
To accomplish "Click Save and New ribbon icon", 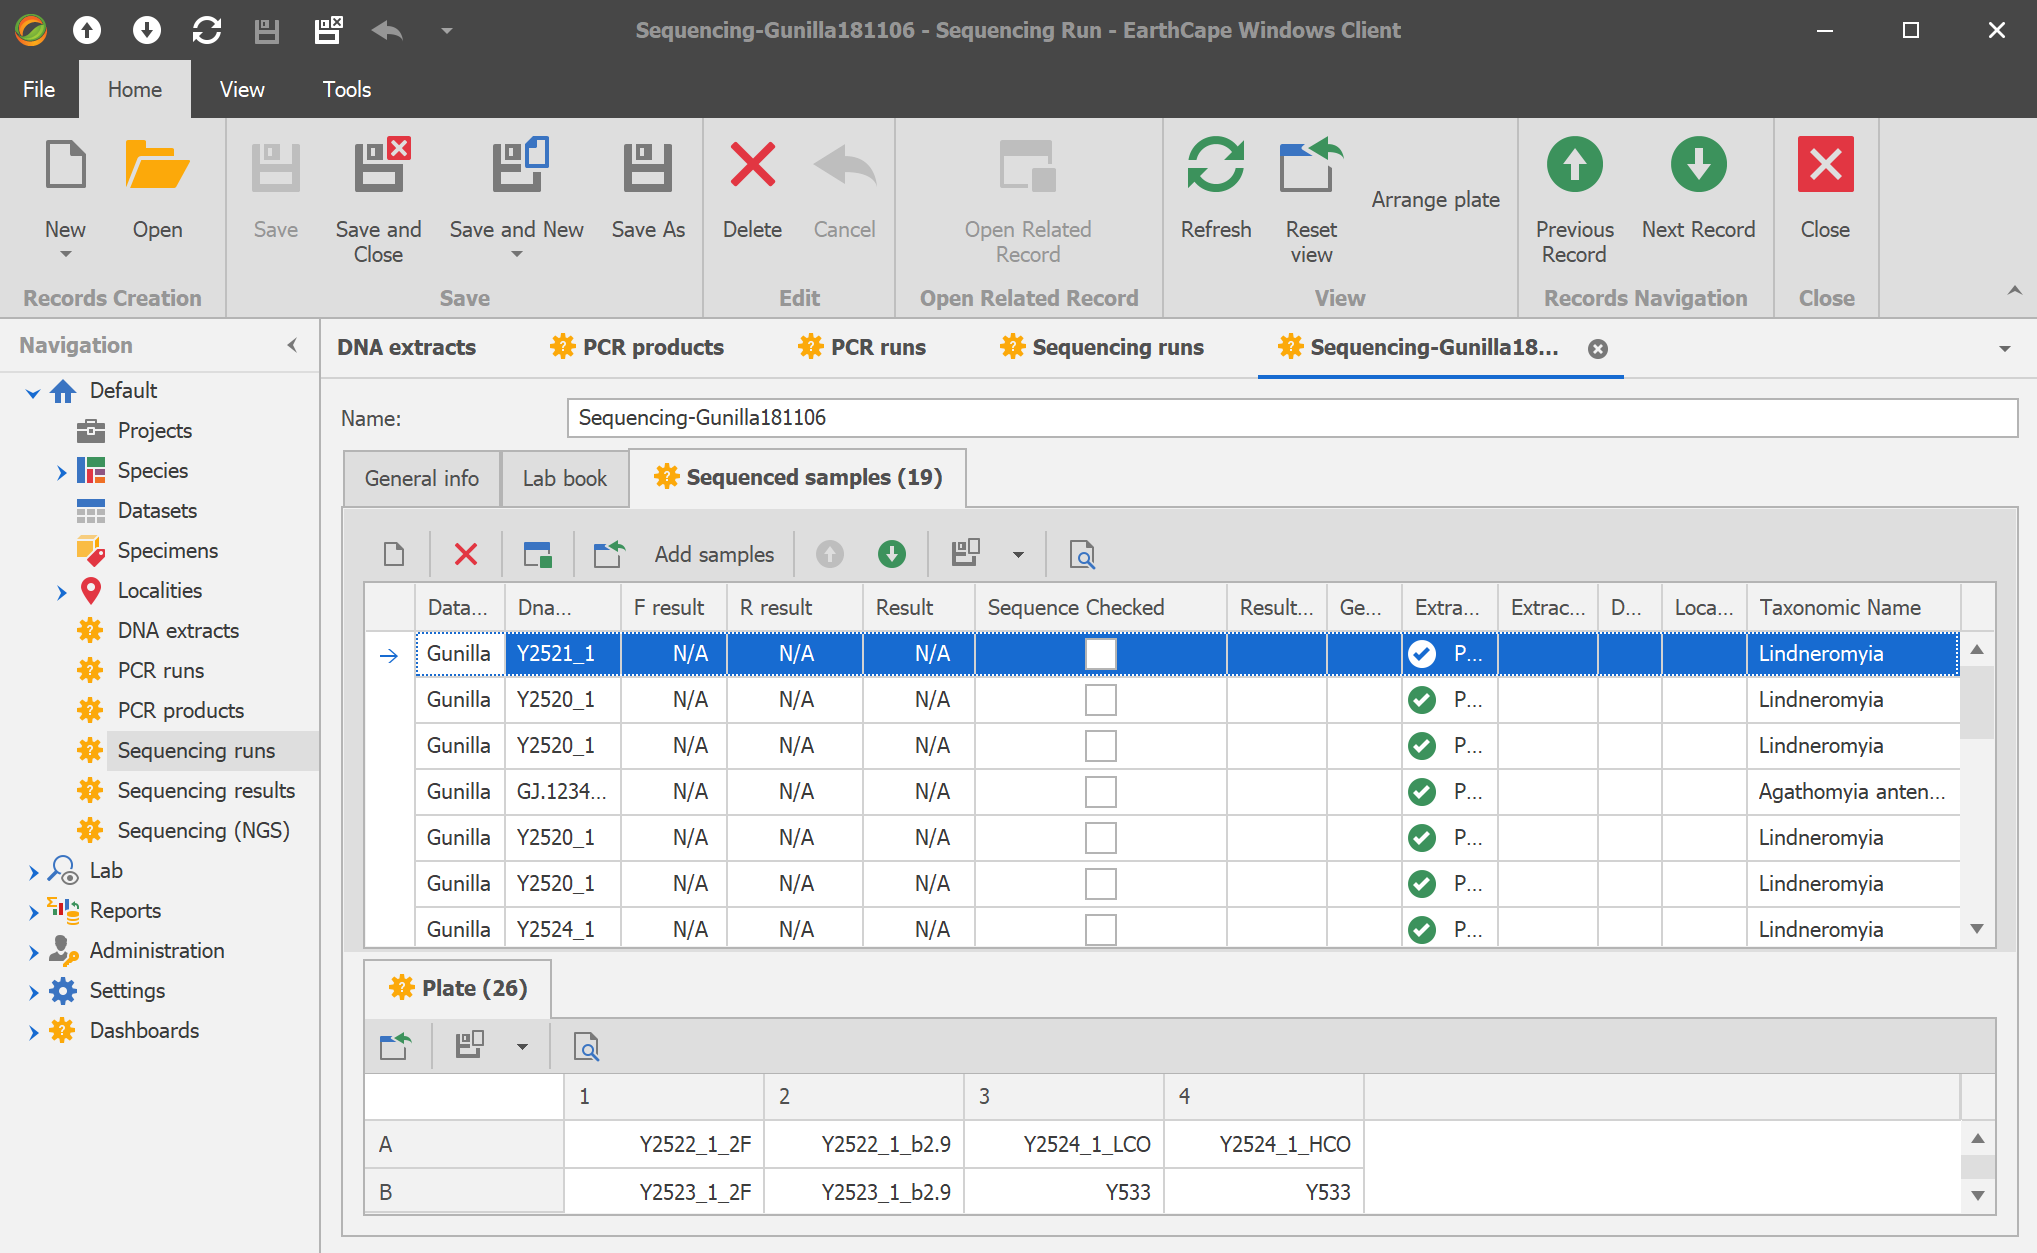I will pos(519,166).
